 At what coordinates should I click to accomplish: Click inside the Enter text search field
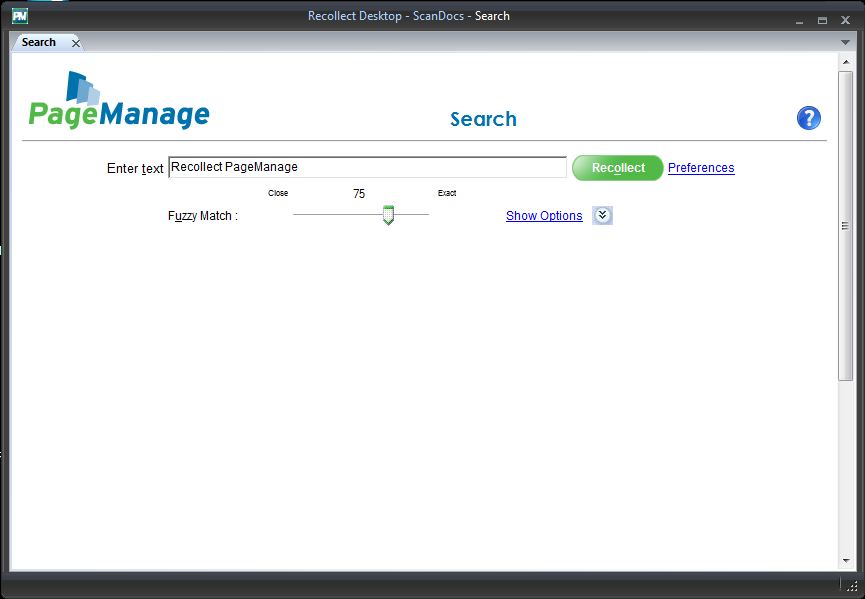(367, 168)
